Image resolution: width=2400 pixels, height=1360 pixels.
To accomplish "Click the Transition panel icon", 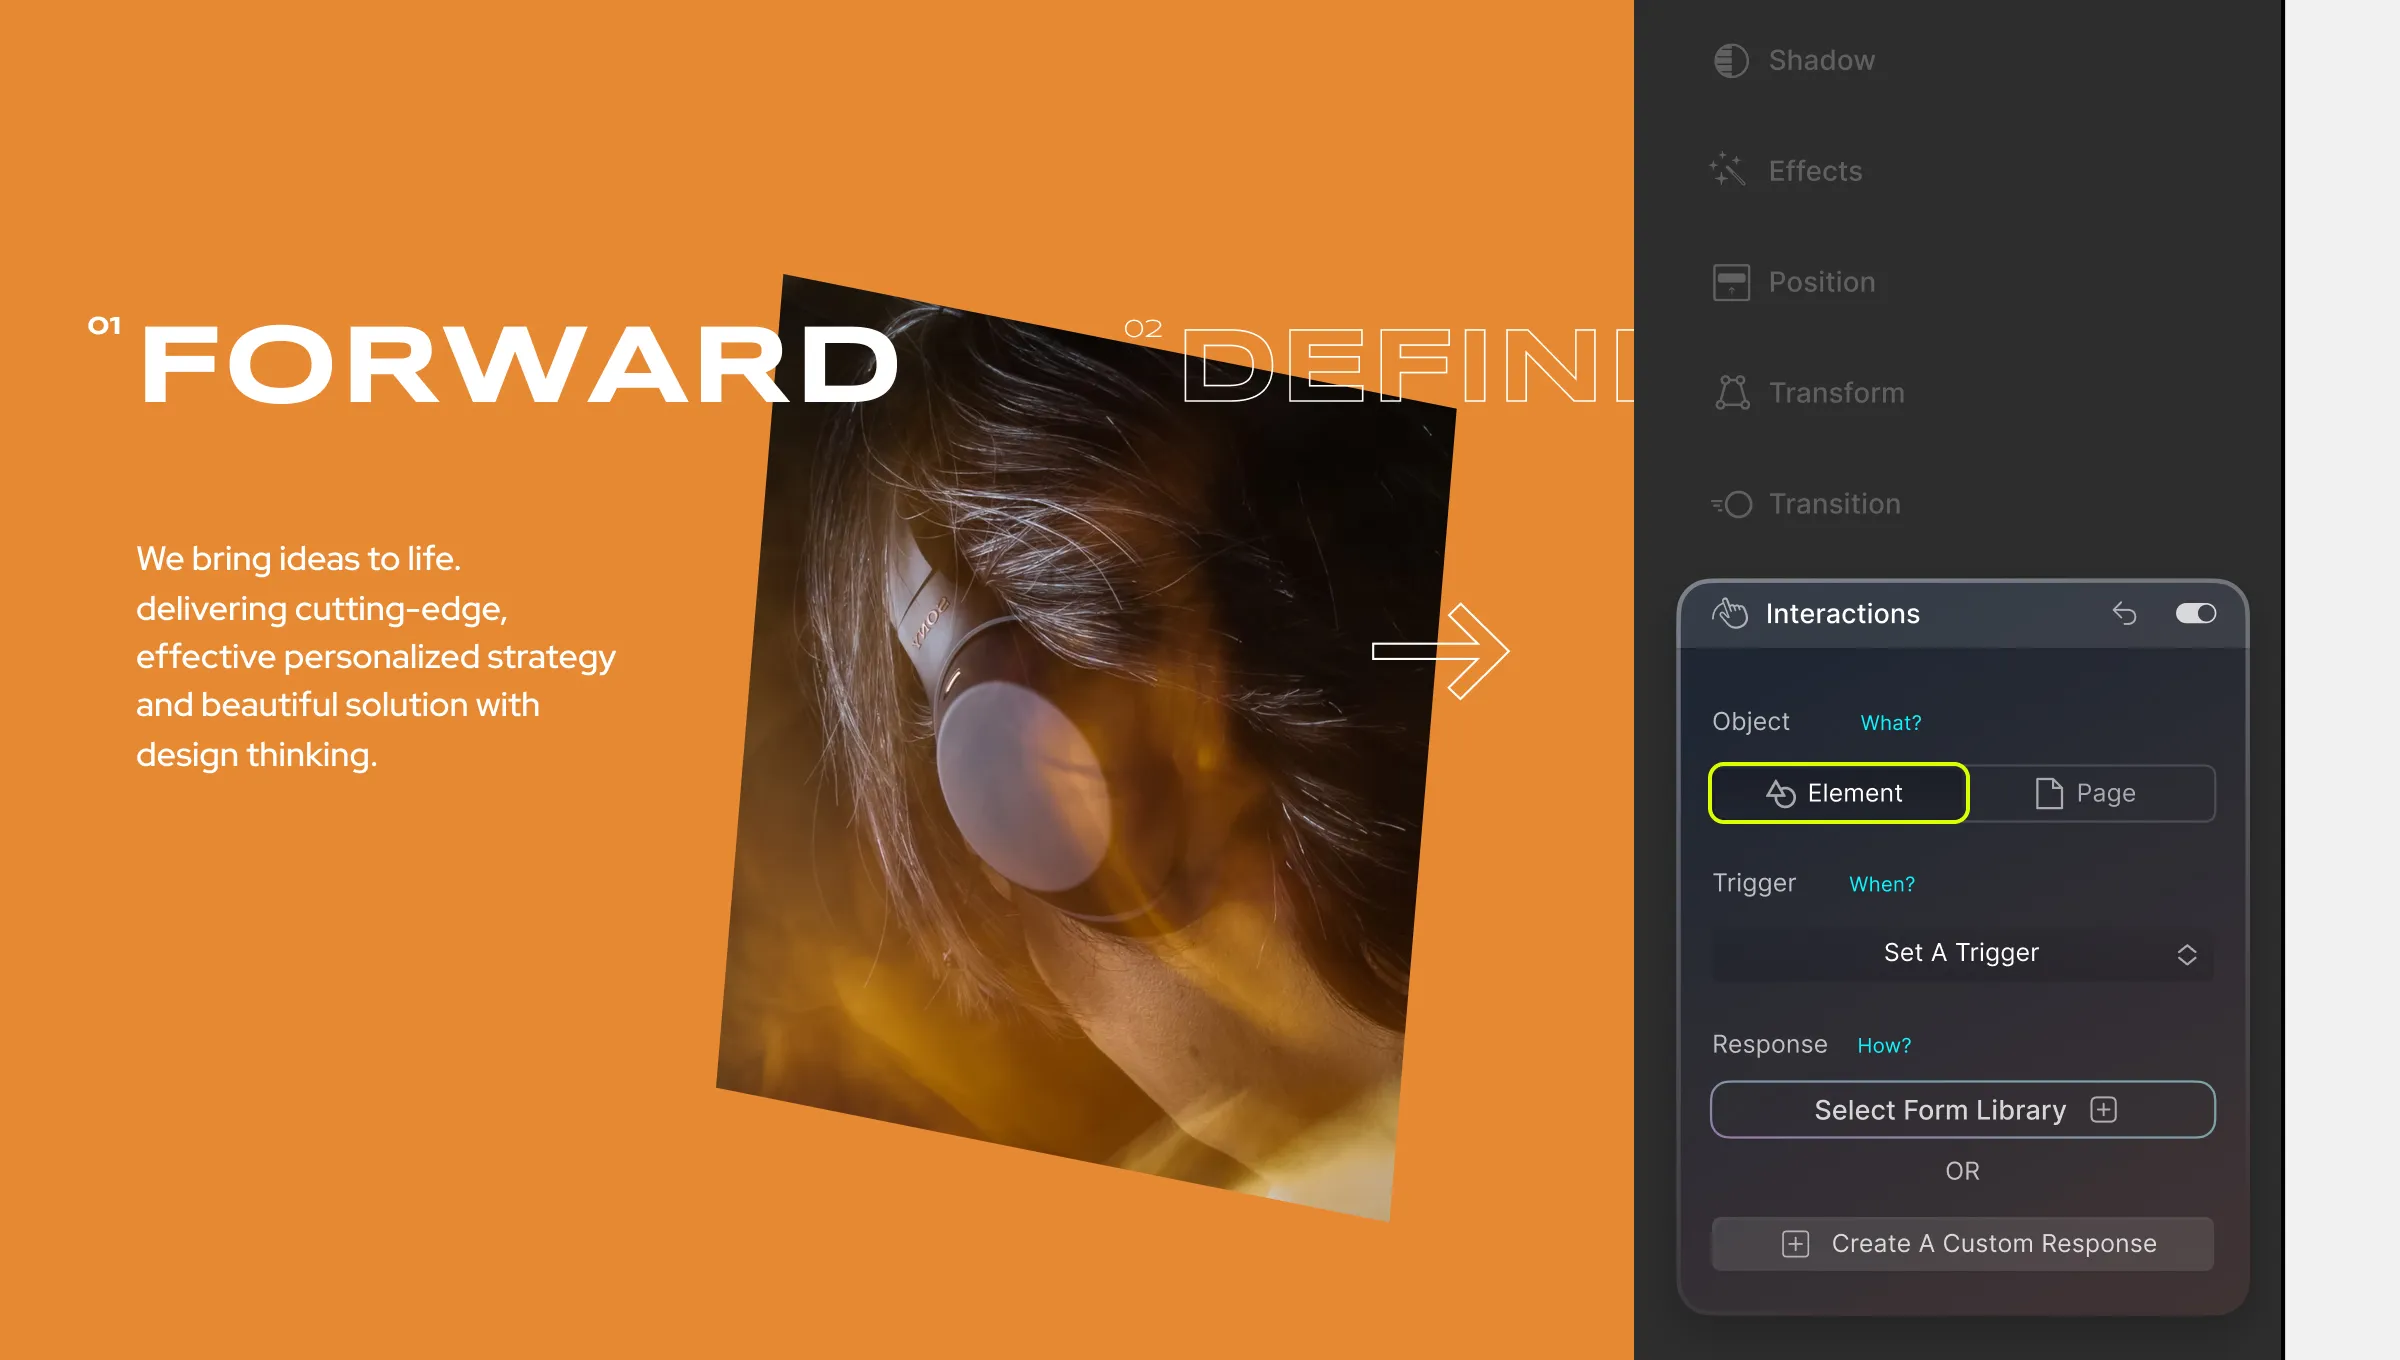I will [1731, 503].
